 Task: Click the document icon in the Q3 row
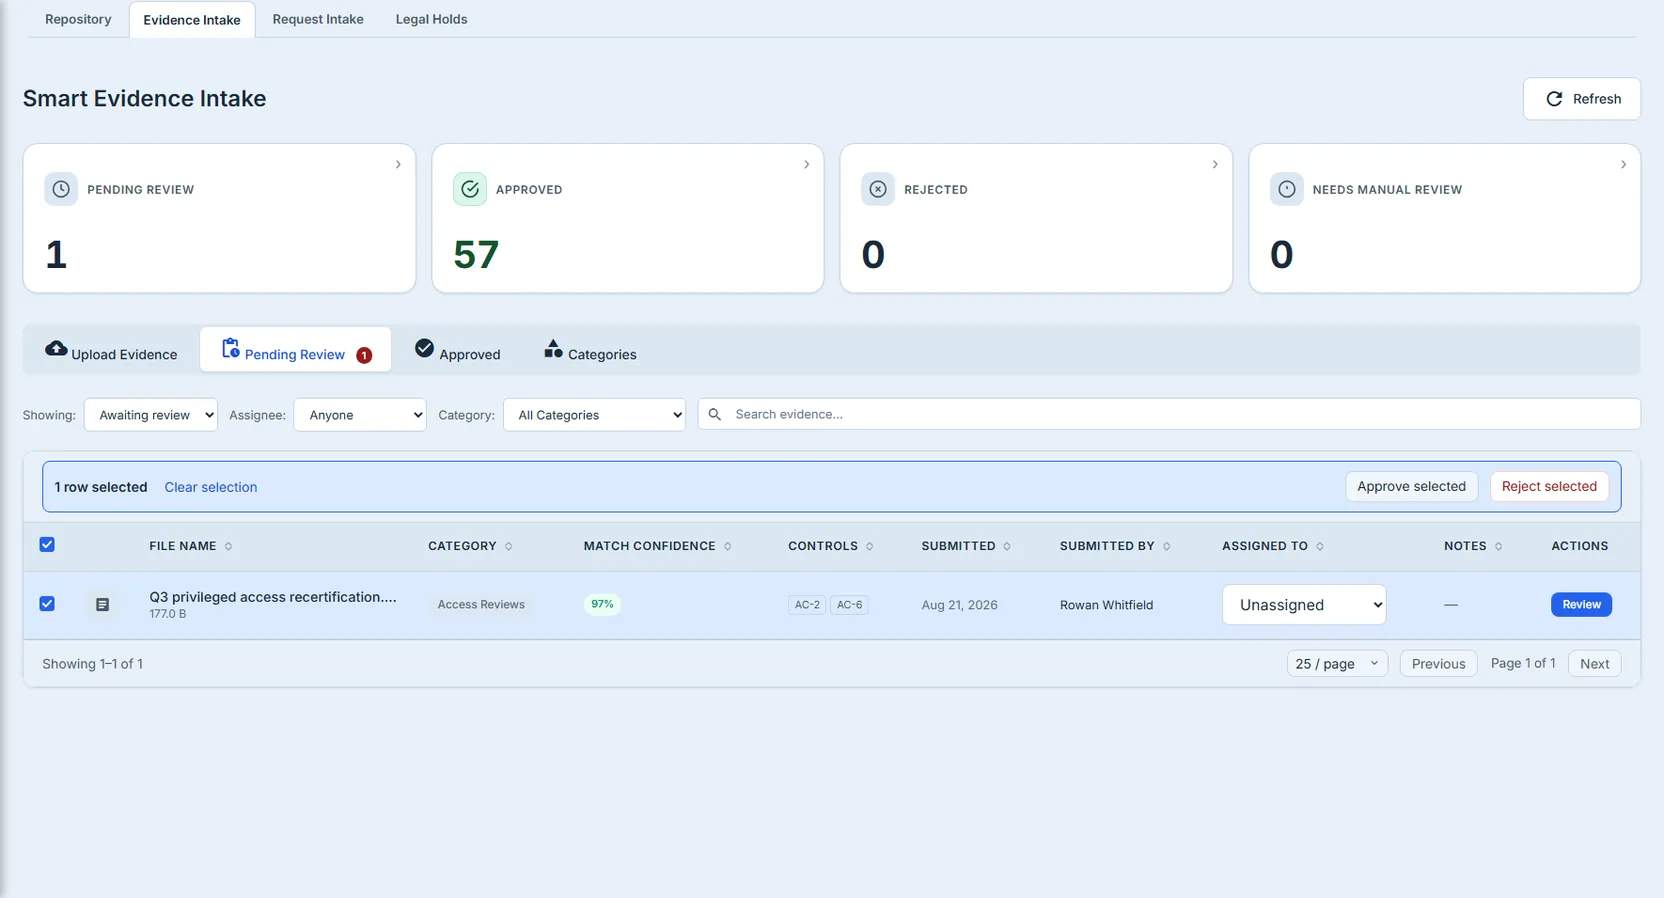tap(102, 605)
